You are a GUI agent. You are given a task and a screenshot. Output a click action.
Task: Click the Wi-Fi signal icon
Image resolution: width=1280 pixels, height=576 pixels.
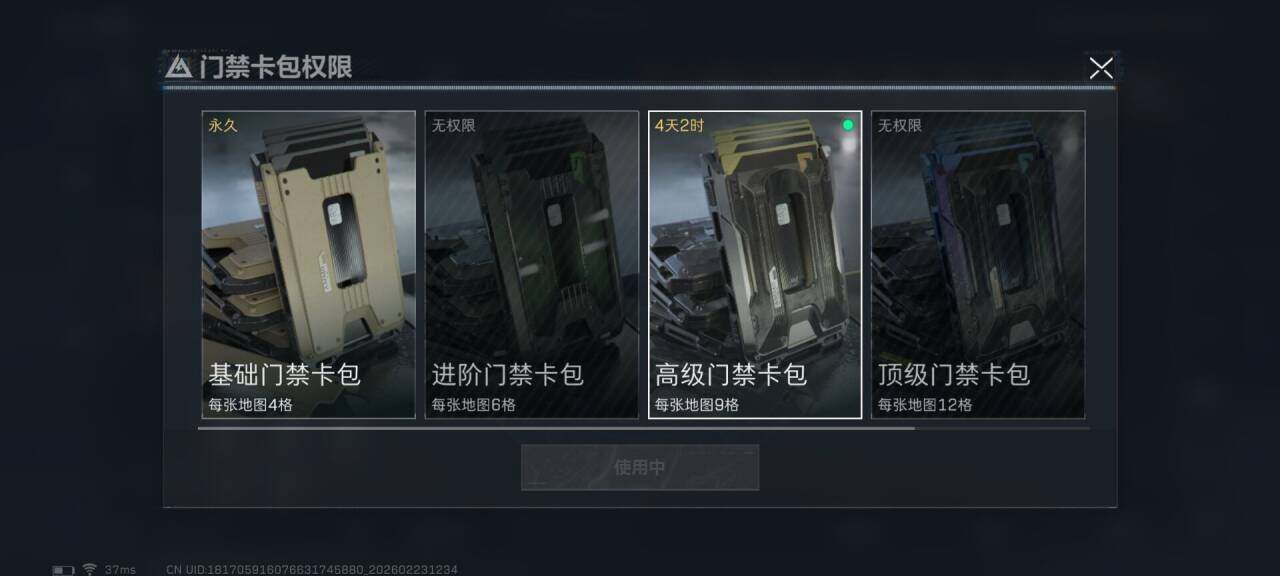coord(90,569)
